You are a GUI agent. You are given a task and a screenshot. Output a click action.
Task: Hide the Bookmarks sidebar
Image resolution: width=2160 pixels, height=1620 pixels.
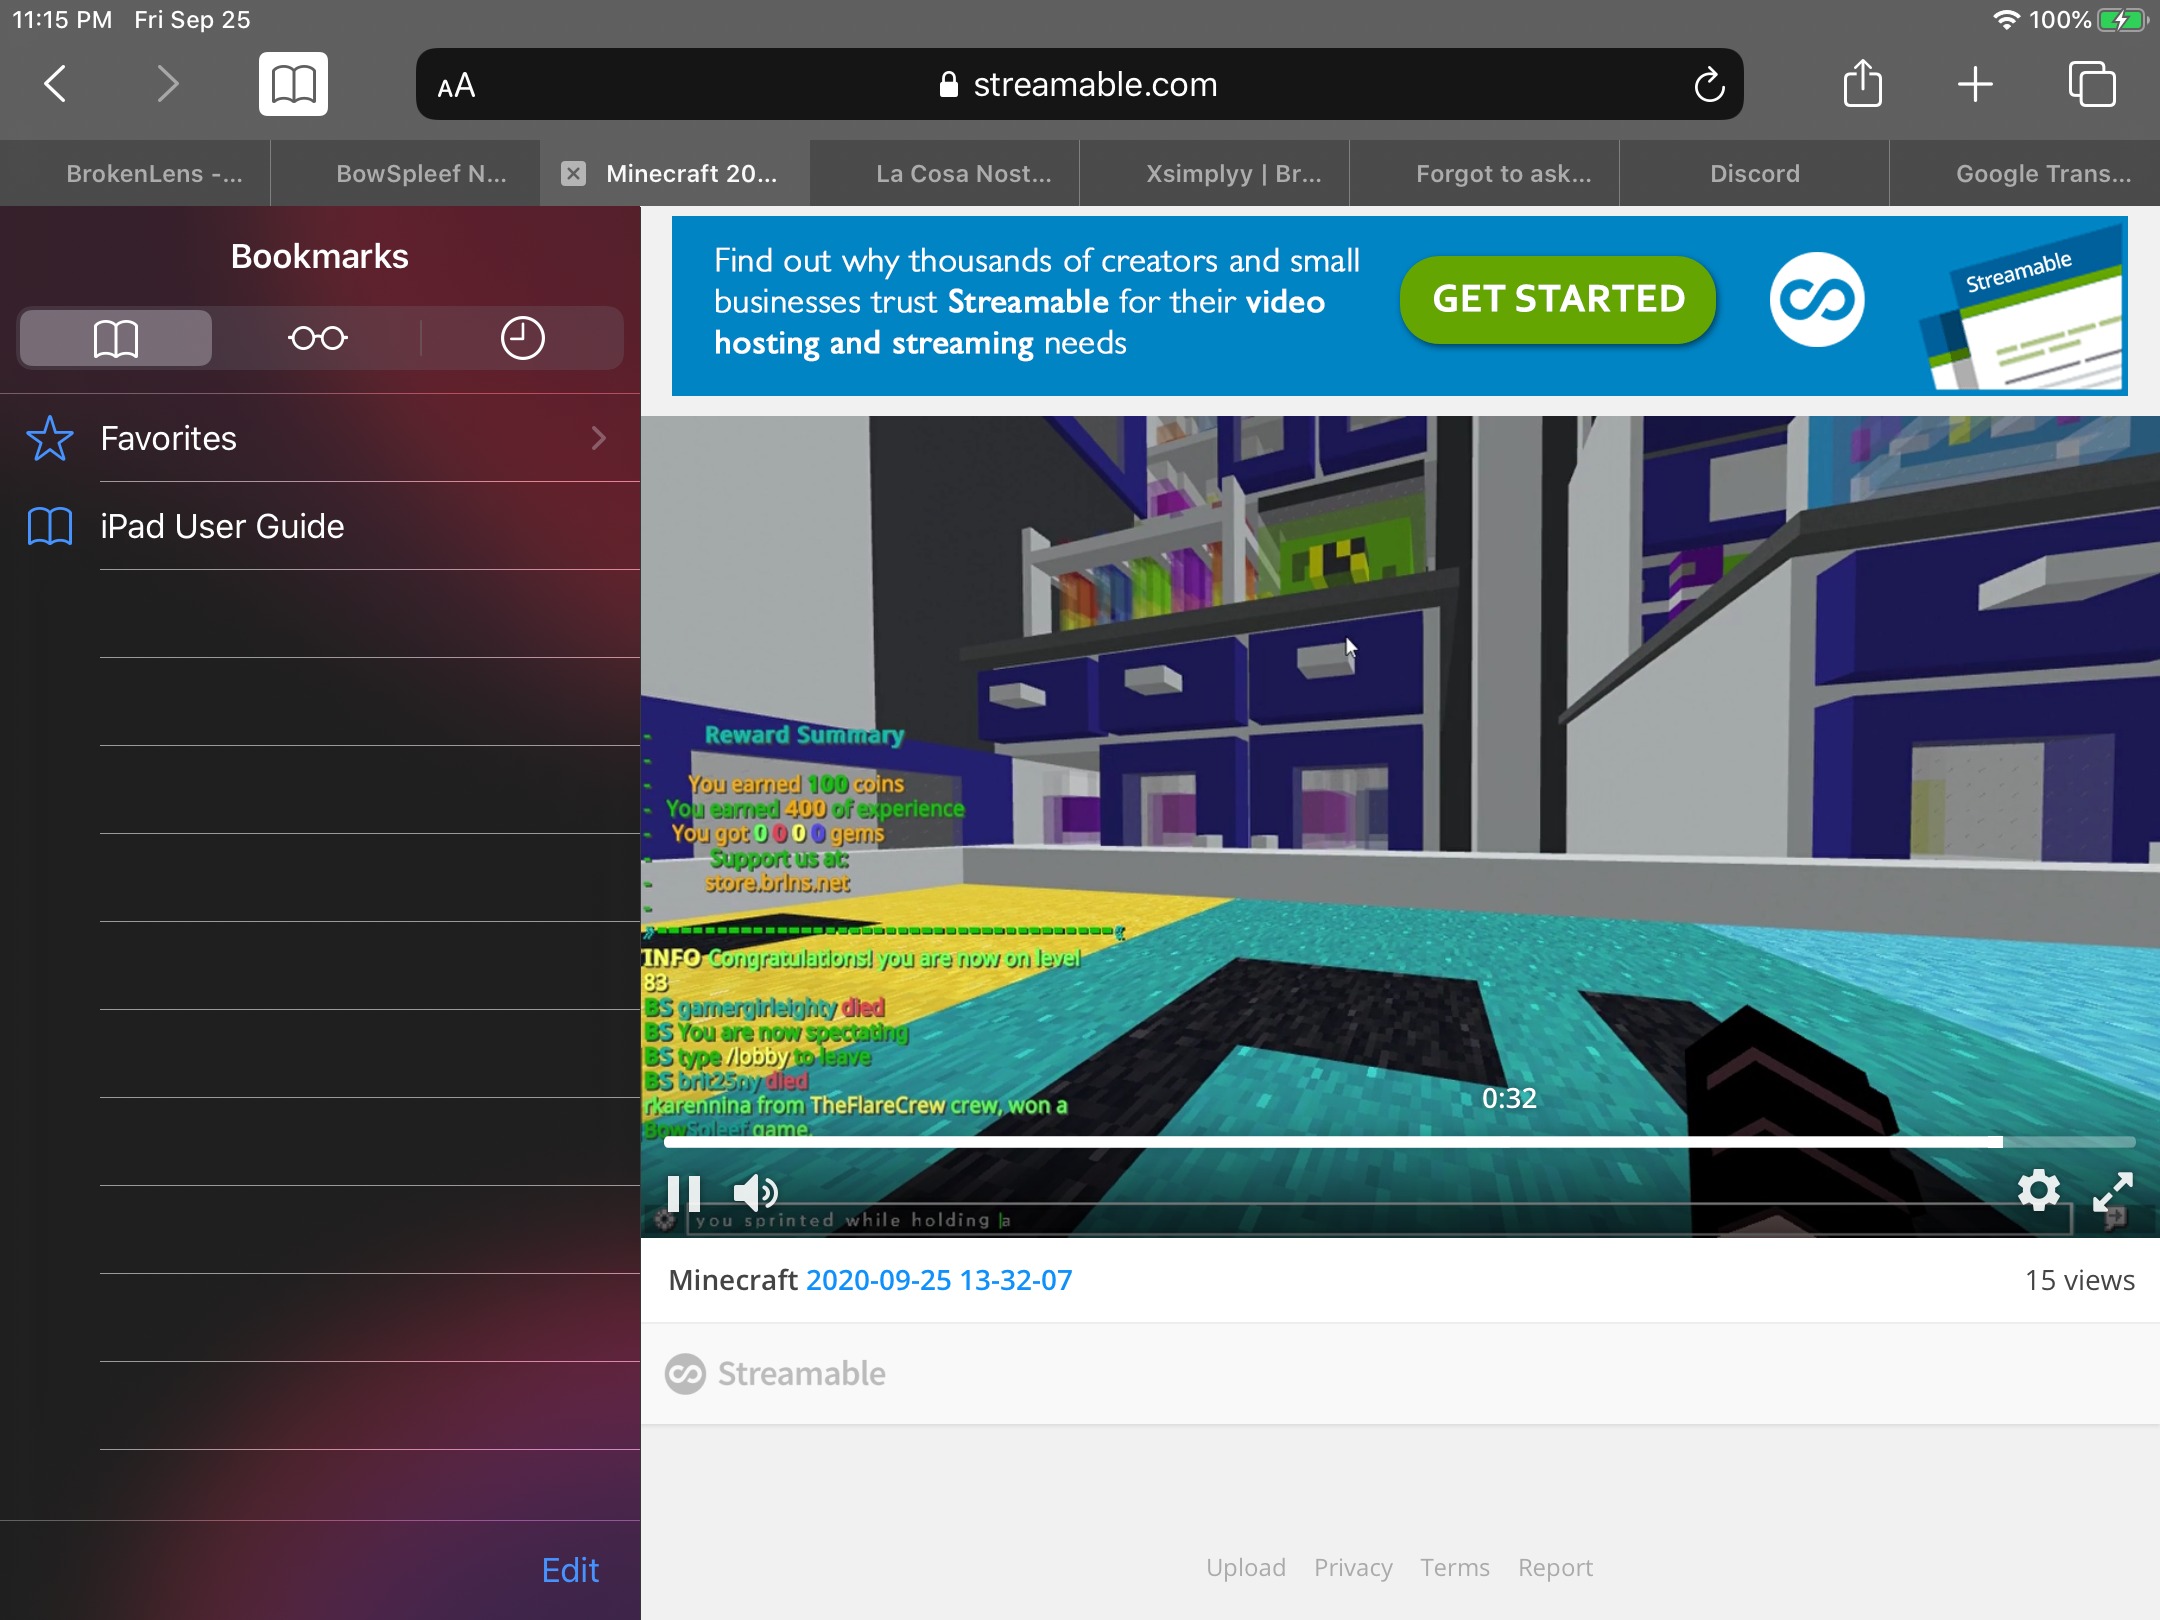[293, 84]
